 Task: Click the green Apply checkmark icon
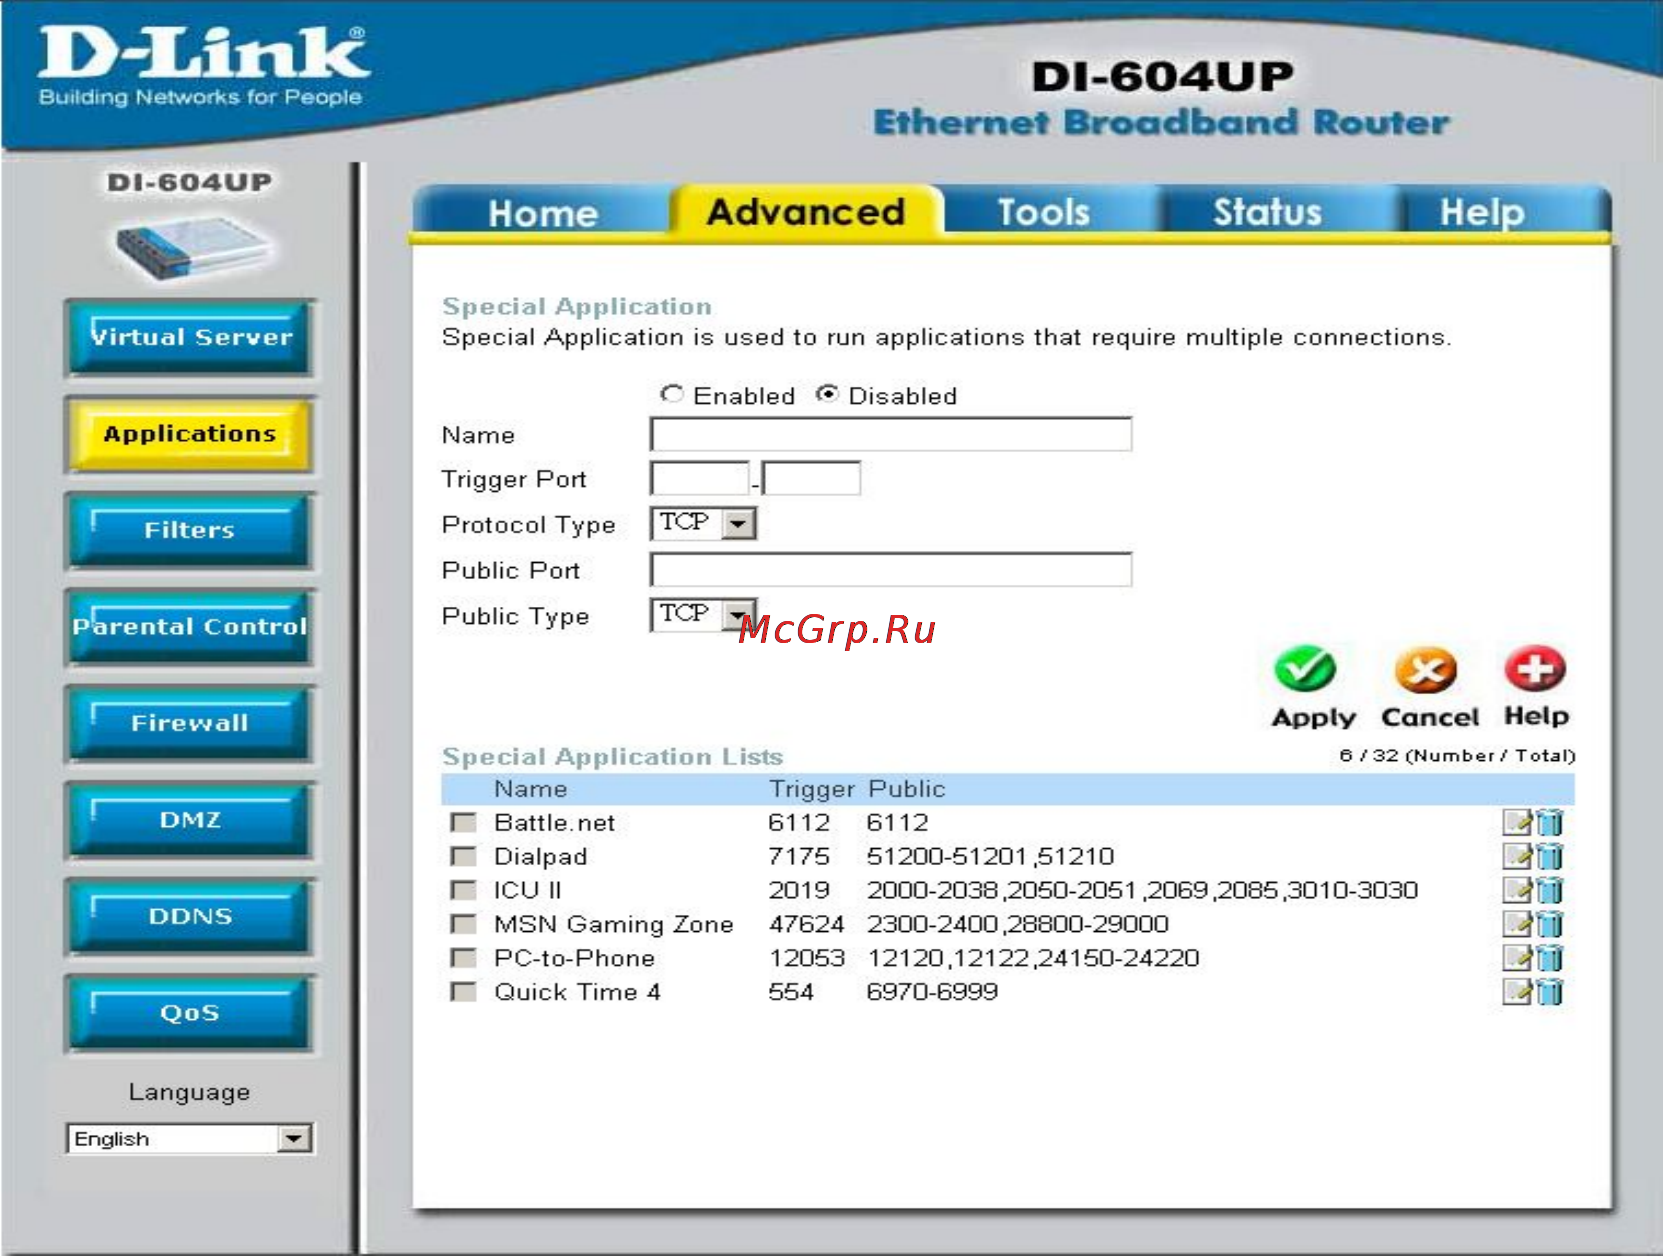point(1305,670)
